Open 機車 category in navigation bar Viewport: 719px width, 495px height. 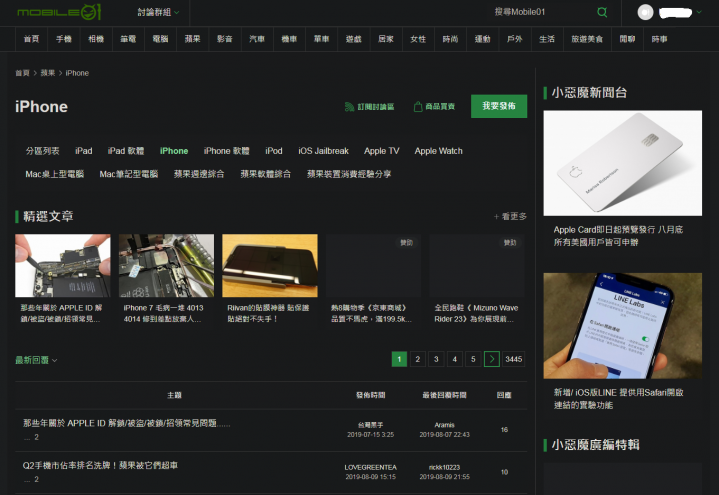[x=289, y=39]
